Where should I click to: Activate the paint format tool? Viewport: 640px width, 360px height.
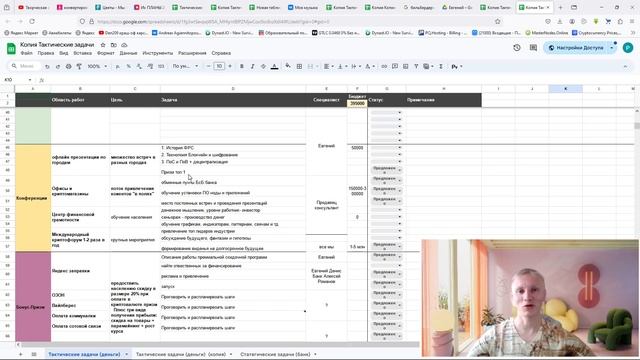(79, 66)
